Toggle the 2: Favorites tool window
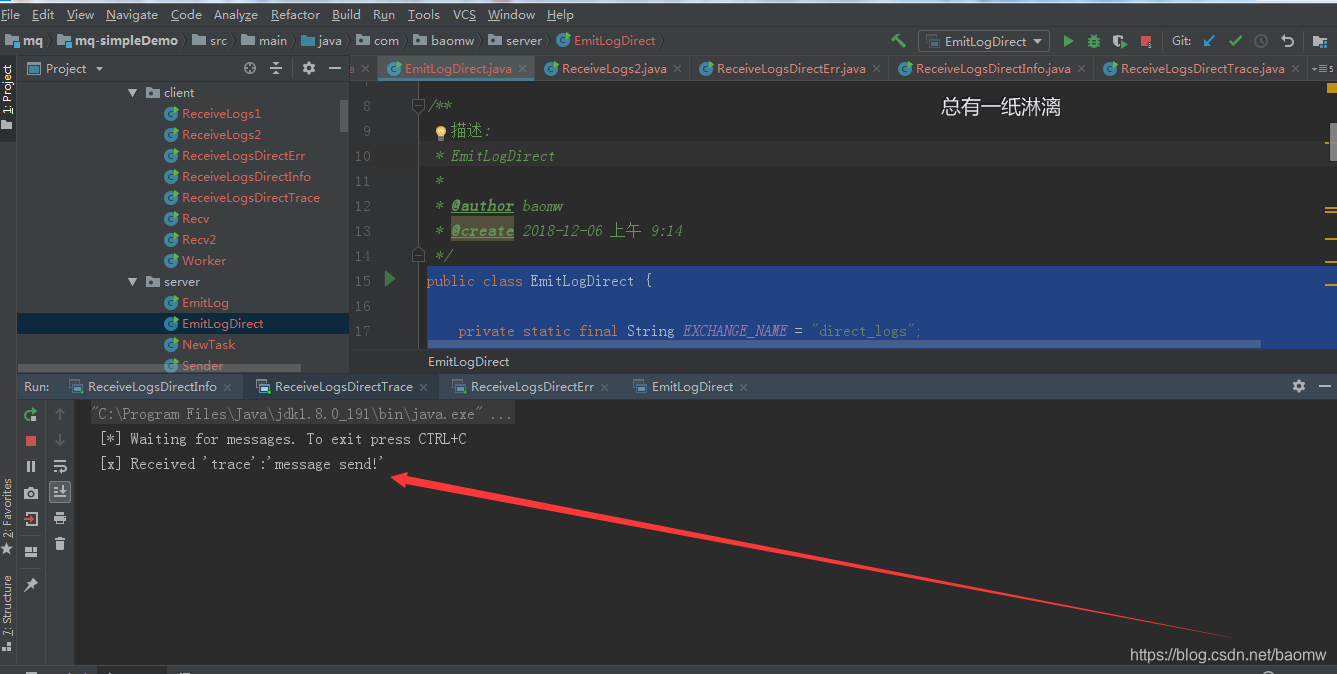Viewport: 1337px width, 674px height. tap(8, 518)
